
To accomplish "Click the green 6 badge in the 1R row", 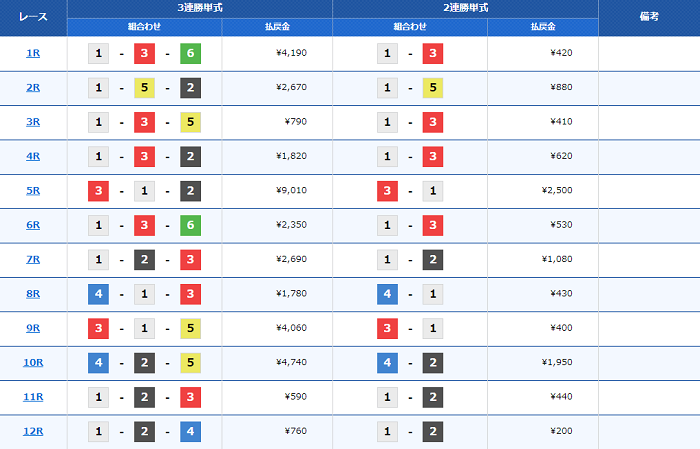I will pos(190,53).
